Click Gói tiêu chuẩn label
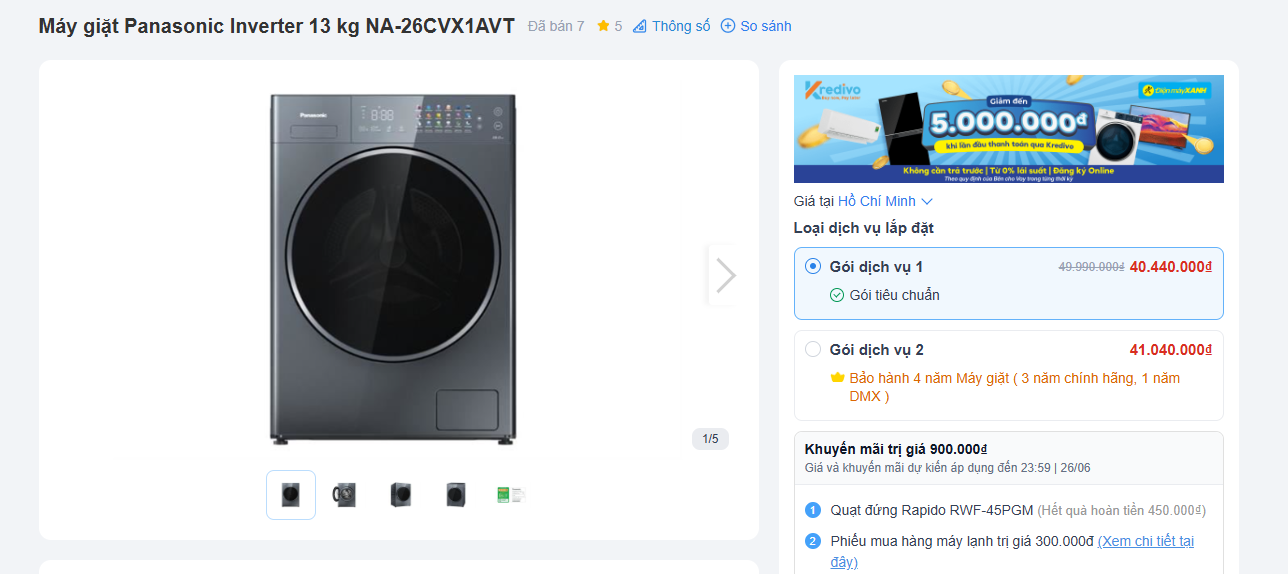 click(895, 295)
